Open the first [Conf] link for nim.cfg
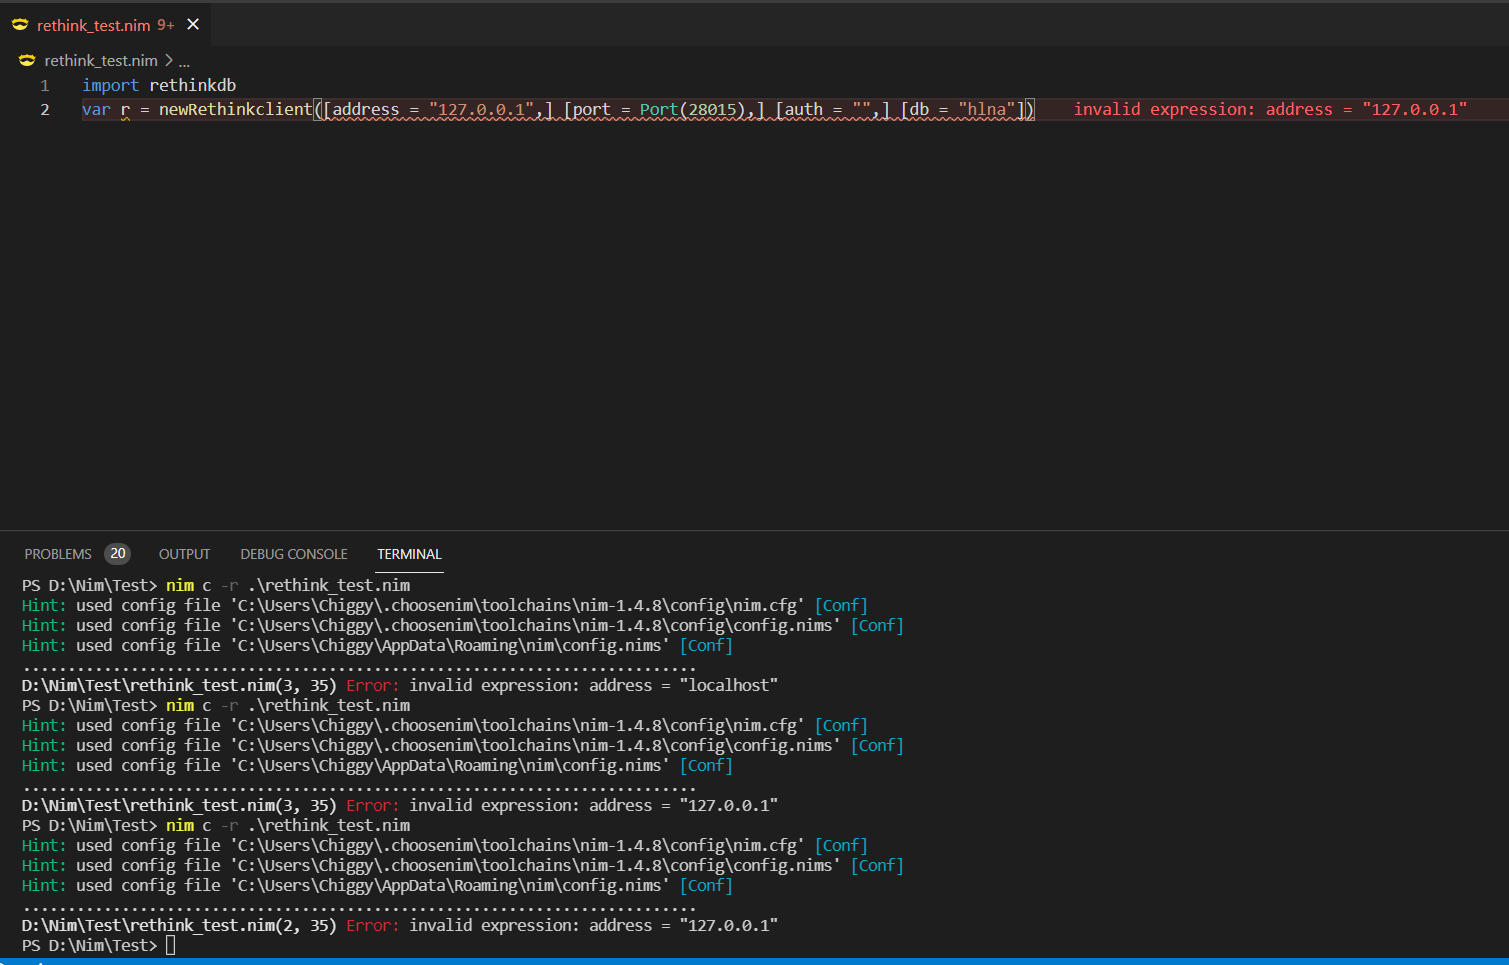 click(840, 605)
